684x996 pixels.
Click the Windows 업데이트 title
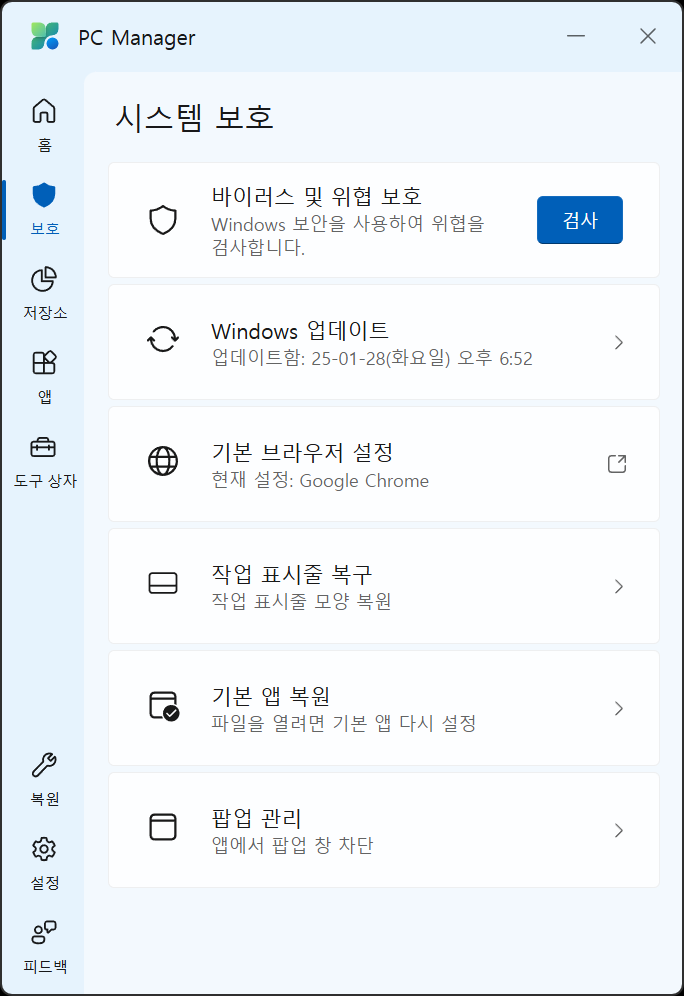(x=300, y=331)
